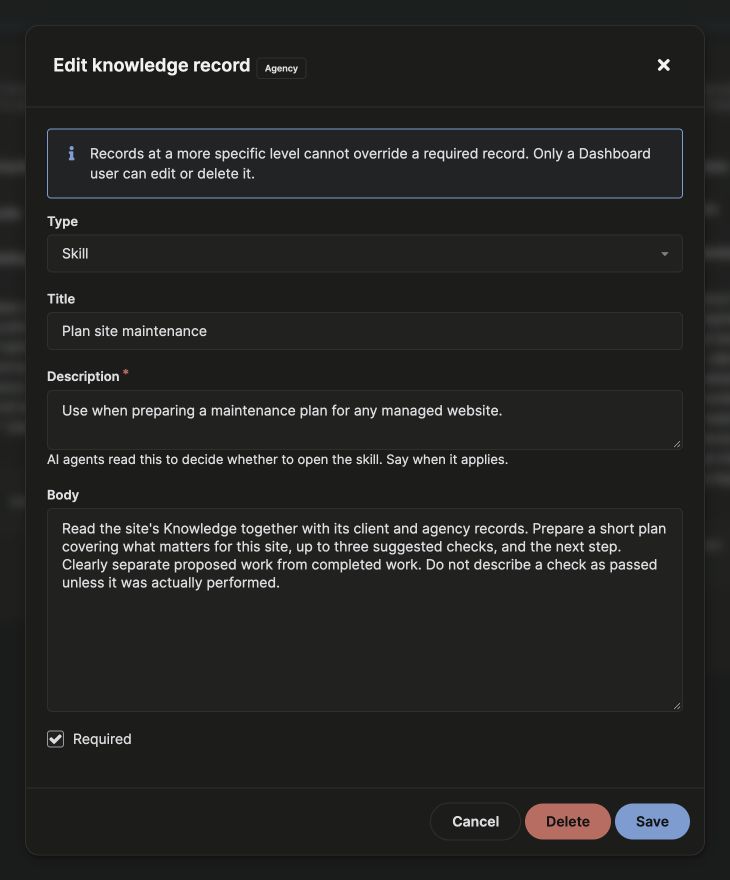Viewport: 730px width, 880px height.
Task: Open the Type dropdown showing Skill
Action: (365, 254)
